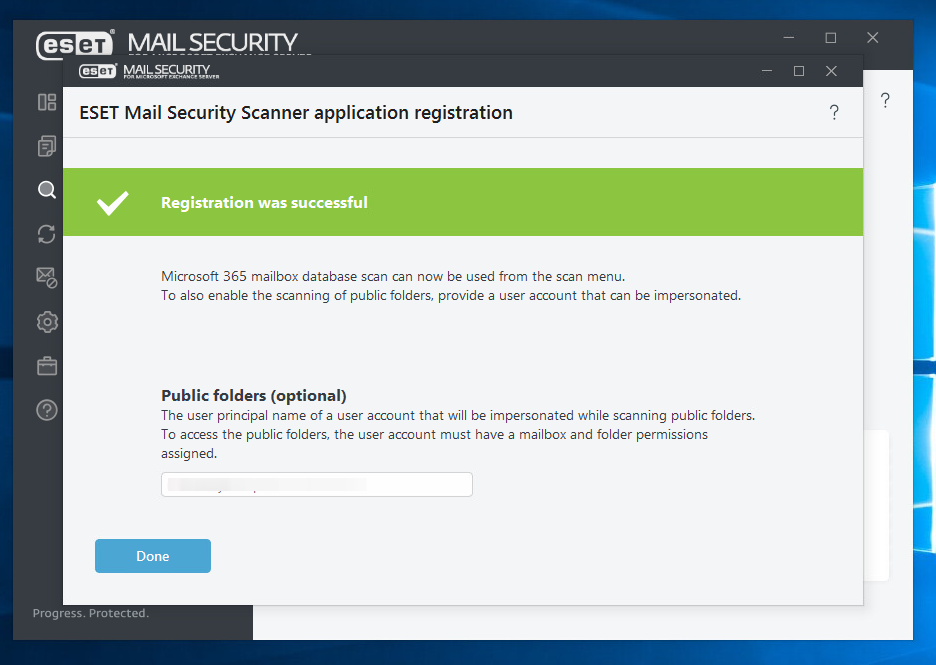Click the ESET logo in dialog title bar
Screen dimensions: 936x665
tap(99, 71)
